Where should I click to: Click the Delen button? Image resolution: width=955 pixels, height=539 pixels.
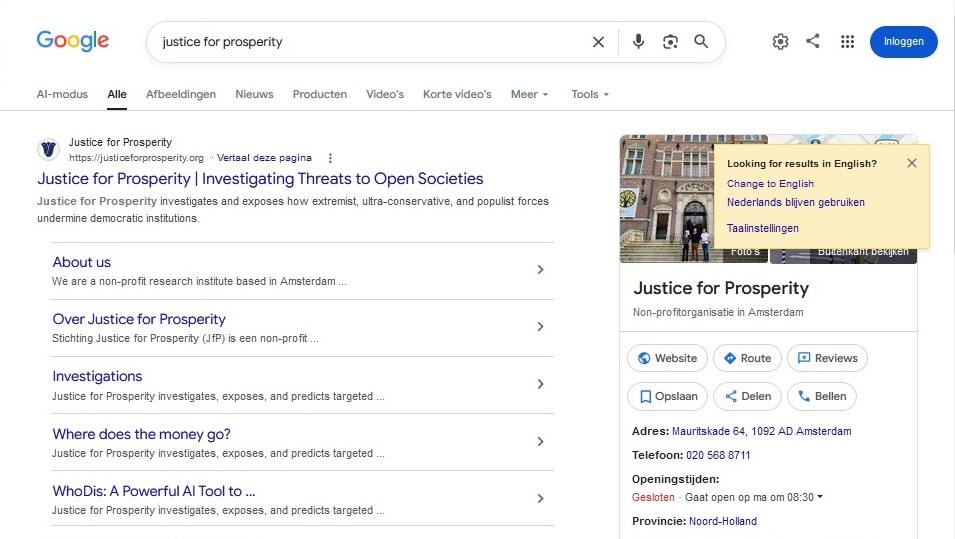(747, 396)
